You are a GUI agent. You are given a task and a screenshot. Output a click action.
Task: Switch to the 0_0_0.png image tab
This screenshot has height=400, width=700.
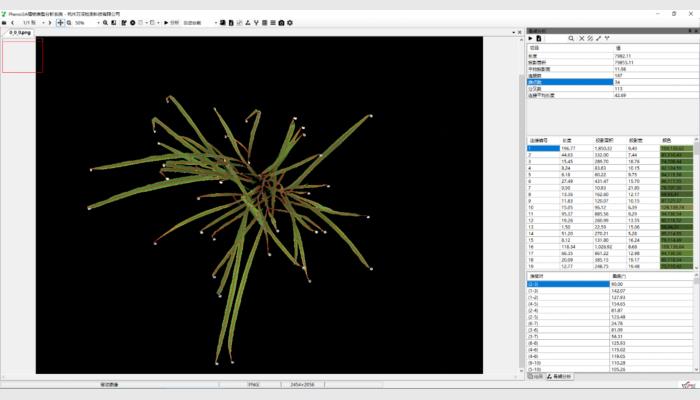(18, 32)
